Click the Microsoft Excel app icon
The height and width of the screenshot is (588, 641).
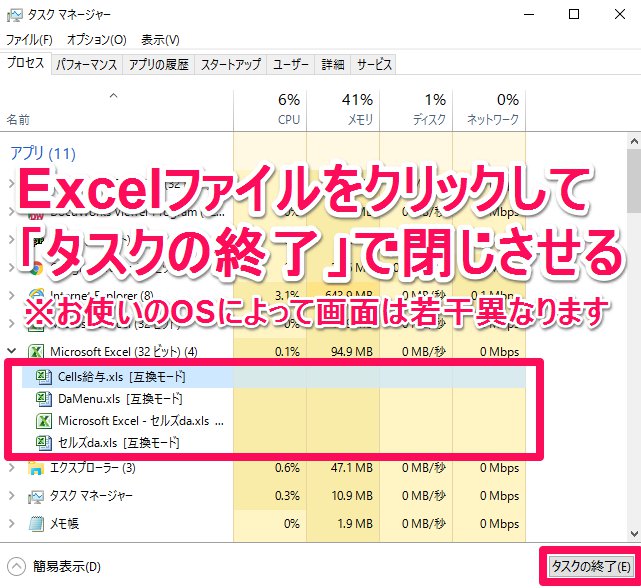click(36, 351)
